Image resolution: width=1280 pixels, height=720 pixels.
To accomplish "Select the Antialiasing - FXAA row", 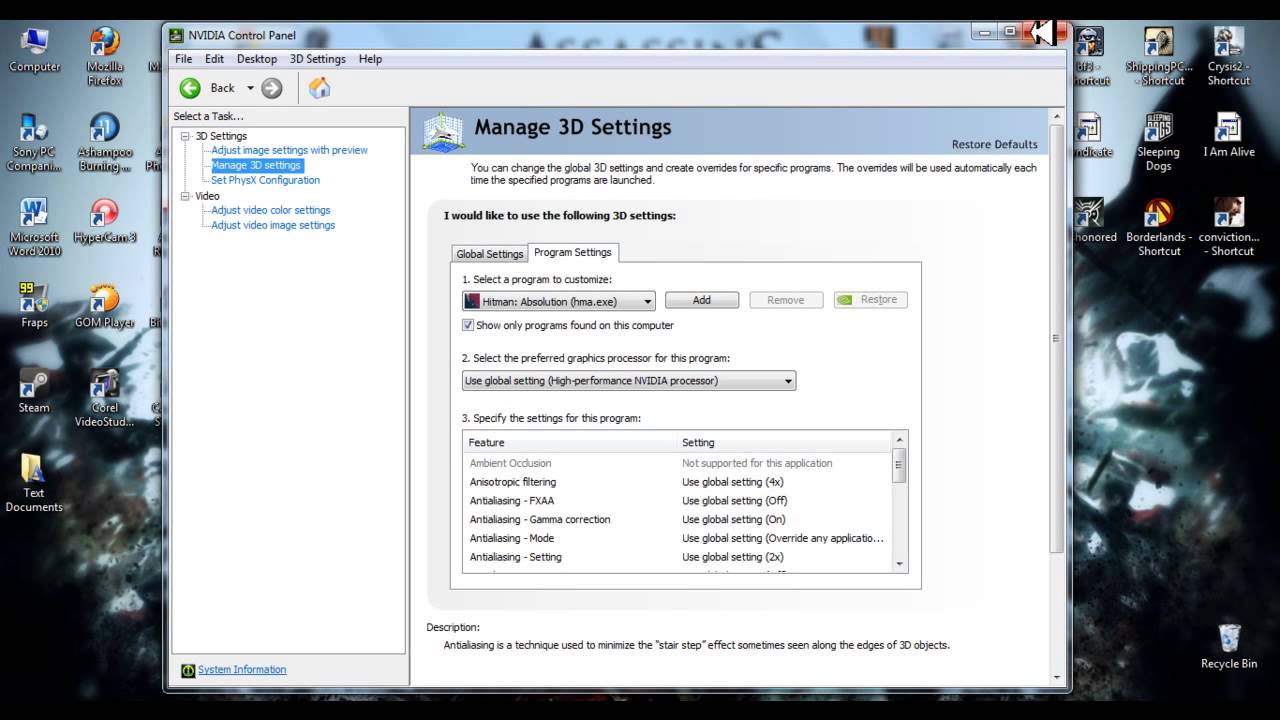I will pos(677,501).
